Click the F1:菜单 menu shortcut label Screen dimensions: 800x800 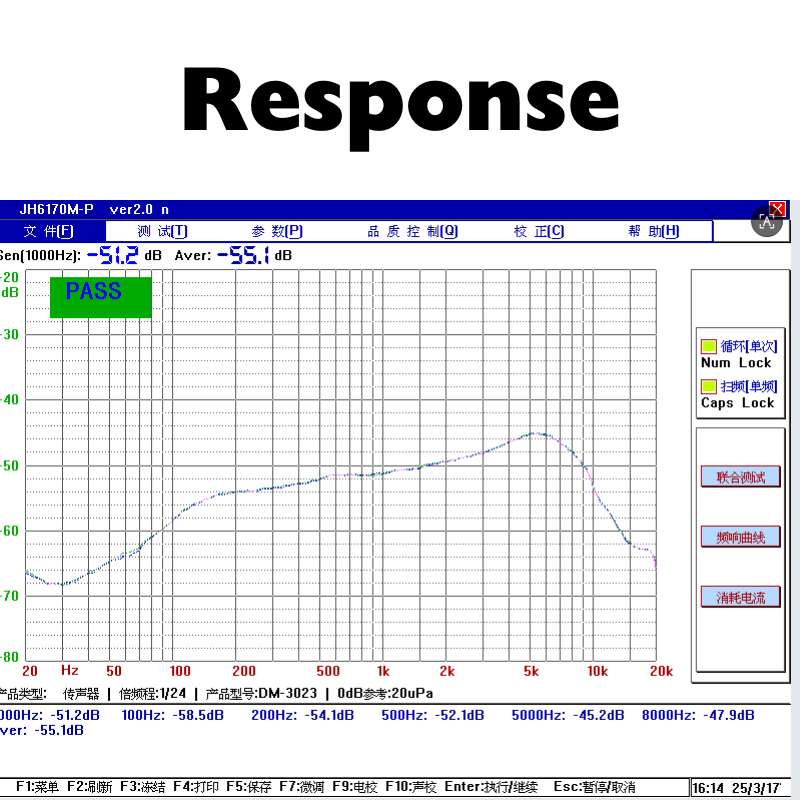pyautogui.click(x=37, y=787)
